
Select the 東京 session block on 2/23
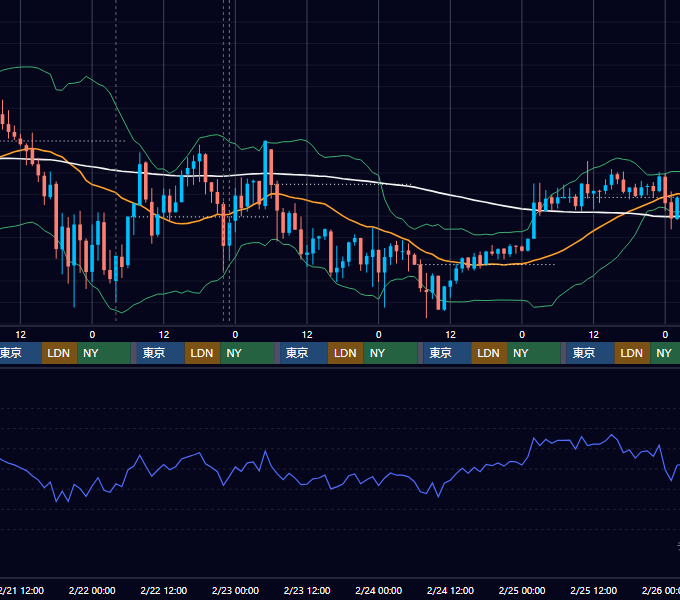pyautogui.click(x=304, y=353)
